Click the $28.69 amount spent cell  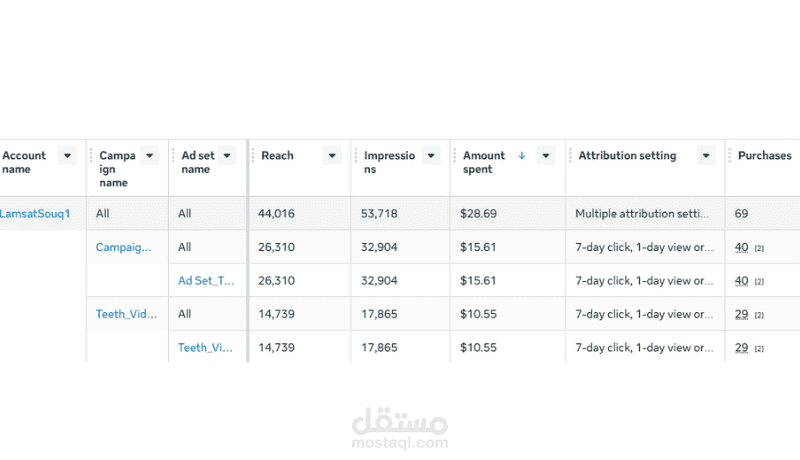pyautogui.click(x=478, y=213)
